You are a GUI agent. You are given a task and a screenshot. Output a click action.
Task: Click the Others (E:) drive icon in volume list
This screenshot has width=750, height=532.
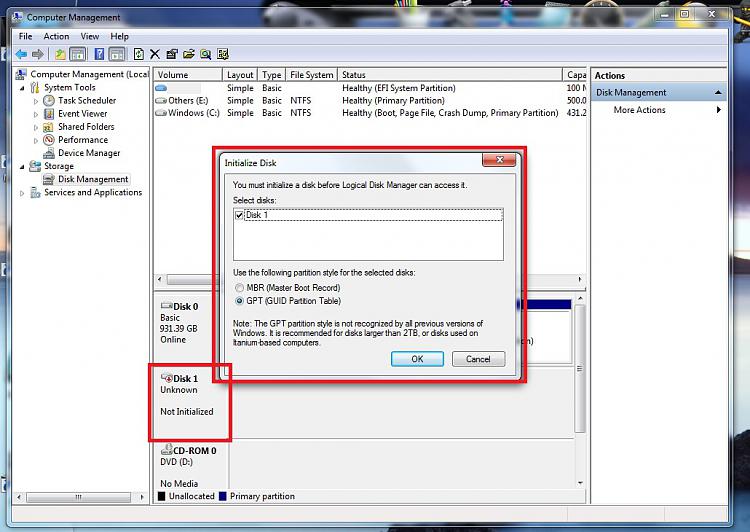click(161, 100)
